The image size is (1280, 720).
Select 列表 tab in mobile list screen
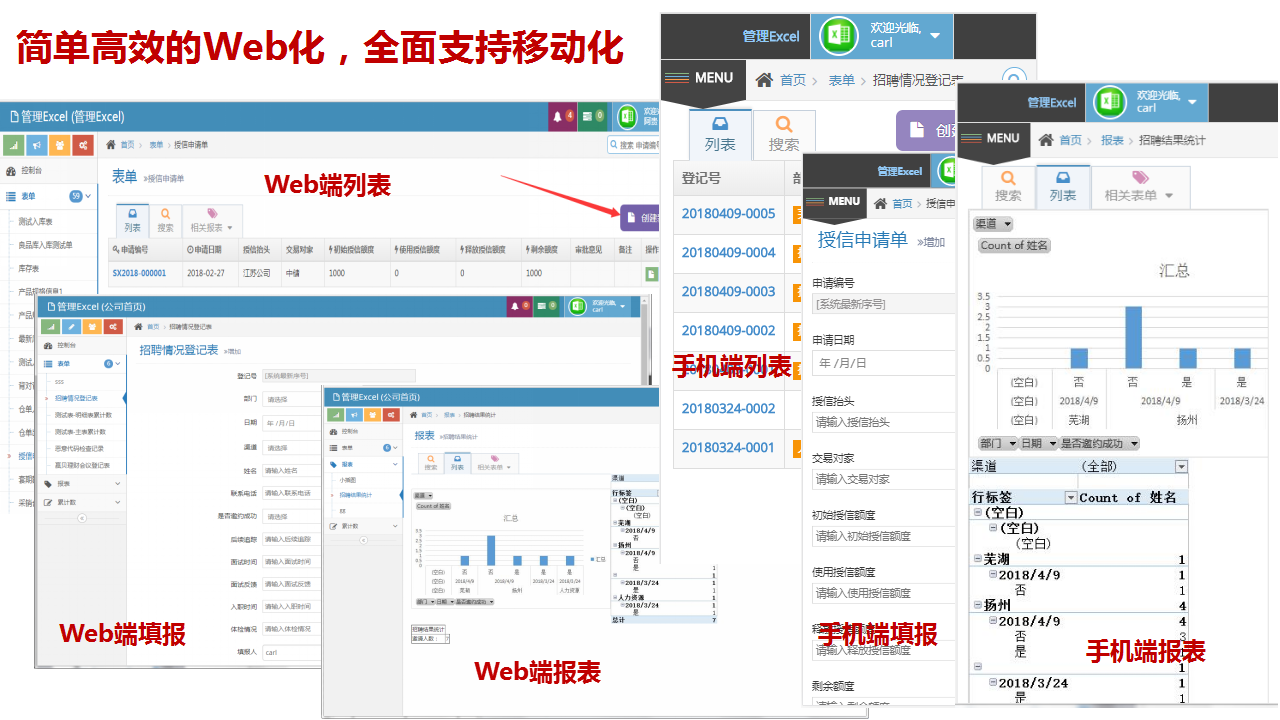coord(720,135)
